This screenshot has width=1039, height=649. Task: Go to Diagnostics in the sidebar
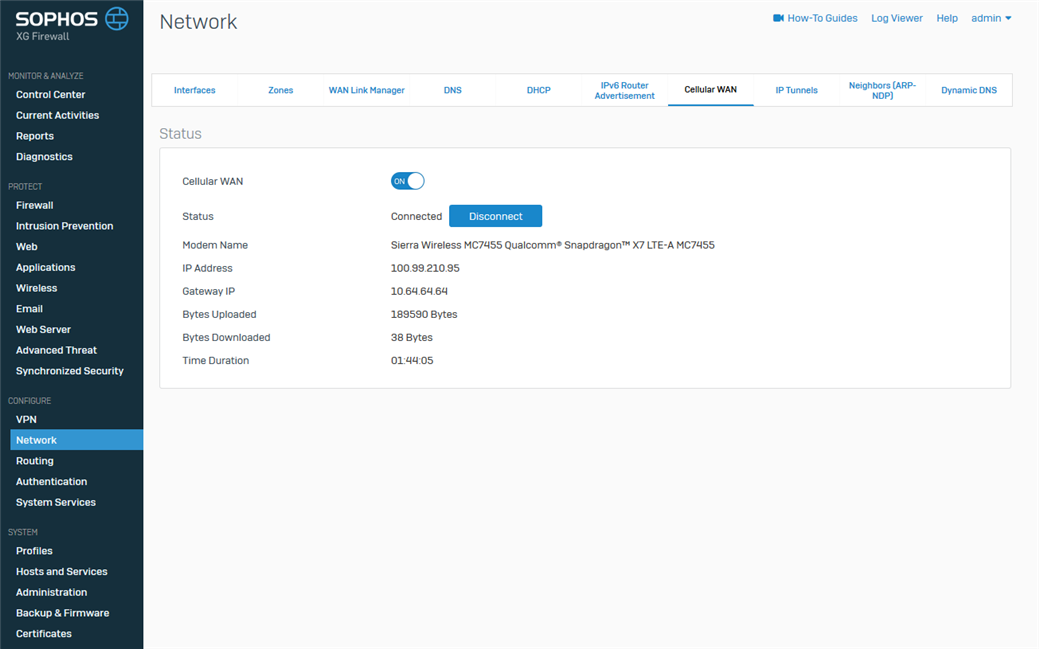[x=44, y=157]
